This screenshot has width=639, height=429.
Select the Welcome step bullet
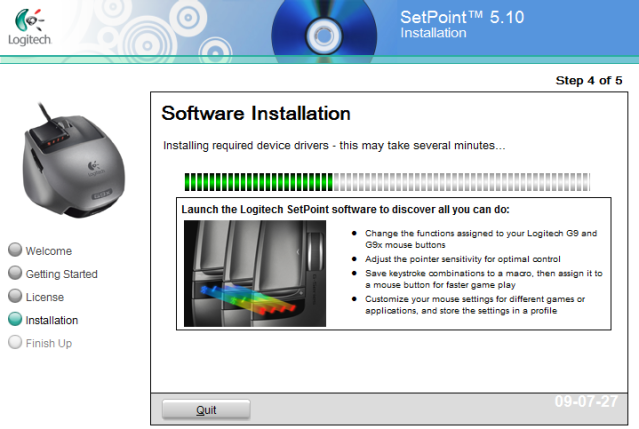click(15, 250)
